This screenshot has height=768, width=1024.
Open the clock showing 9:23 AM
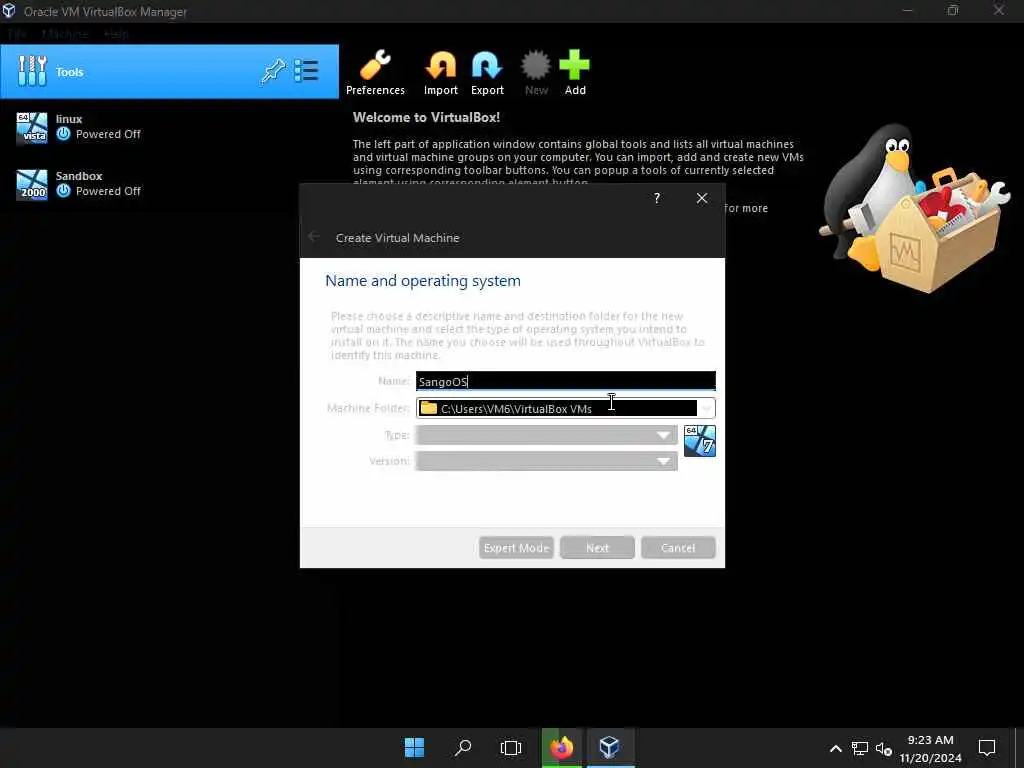(930, 748)
